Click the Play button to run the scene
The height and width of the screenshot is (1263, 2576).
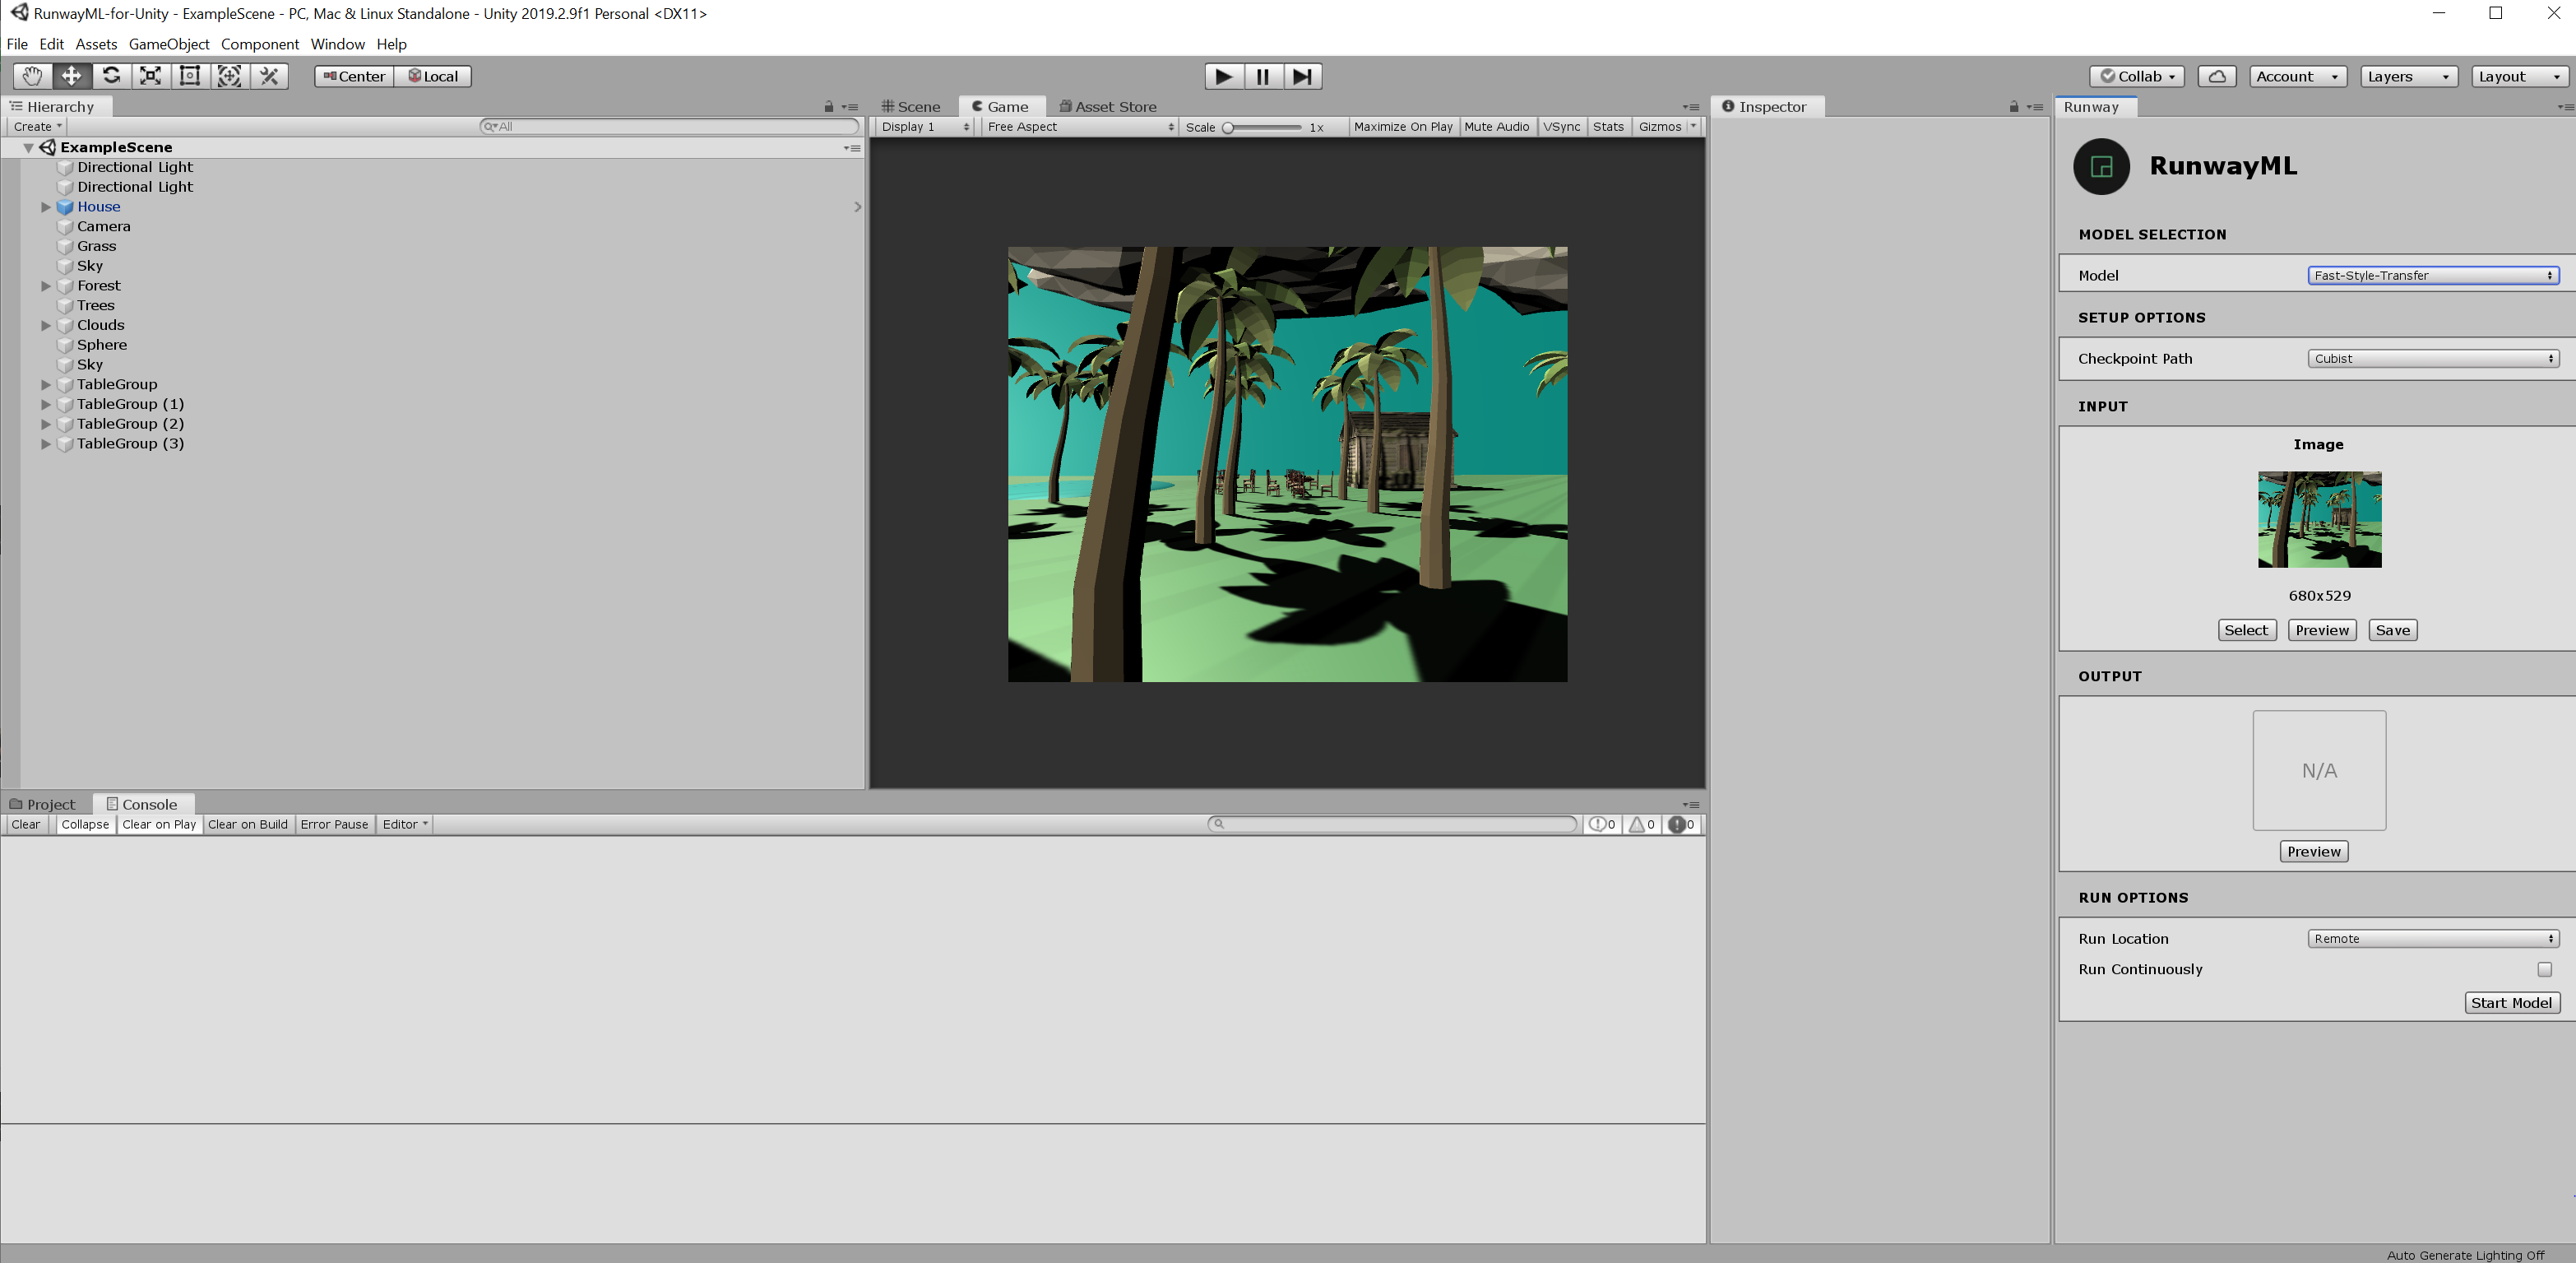coord(1223,76)
